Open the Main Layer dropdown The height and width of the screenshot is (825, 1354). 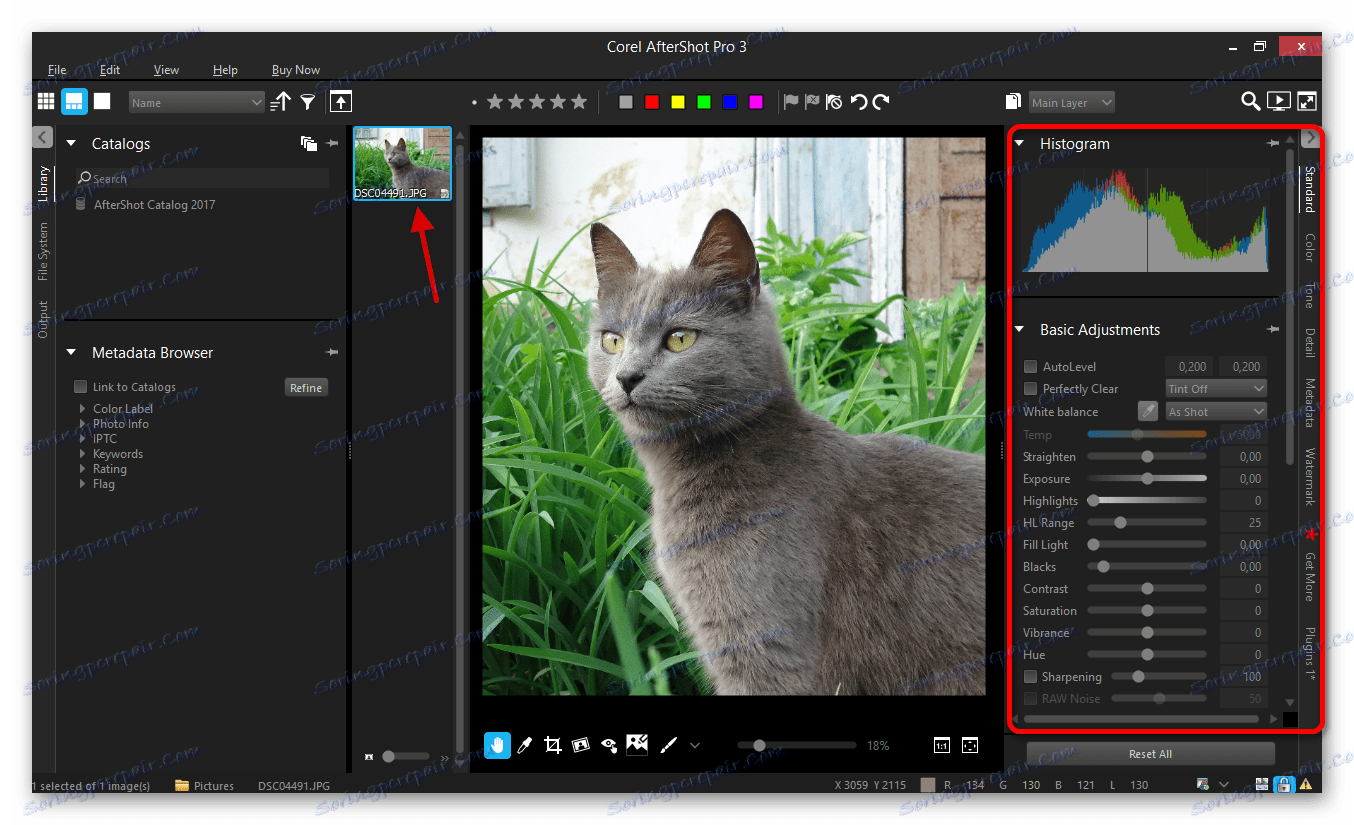pyautogui.click(x=1071, y=102)
